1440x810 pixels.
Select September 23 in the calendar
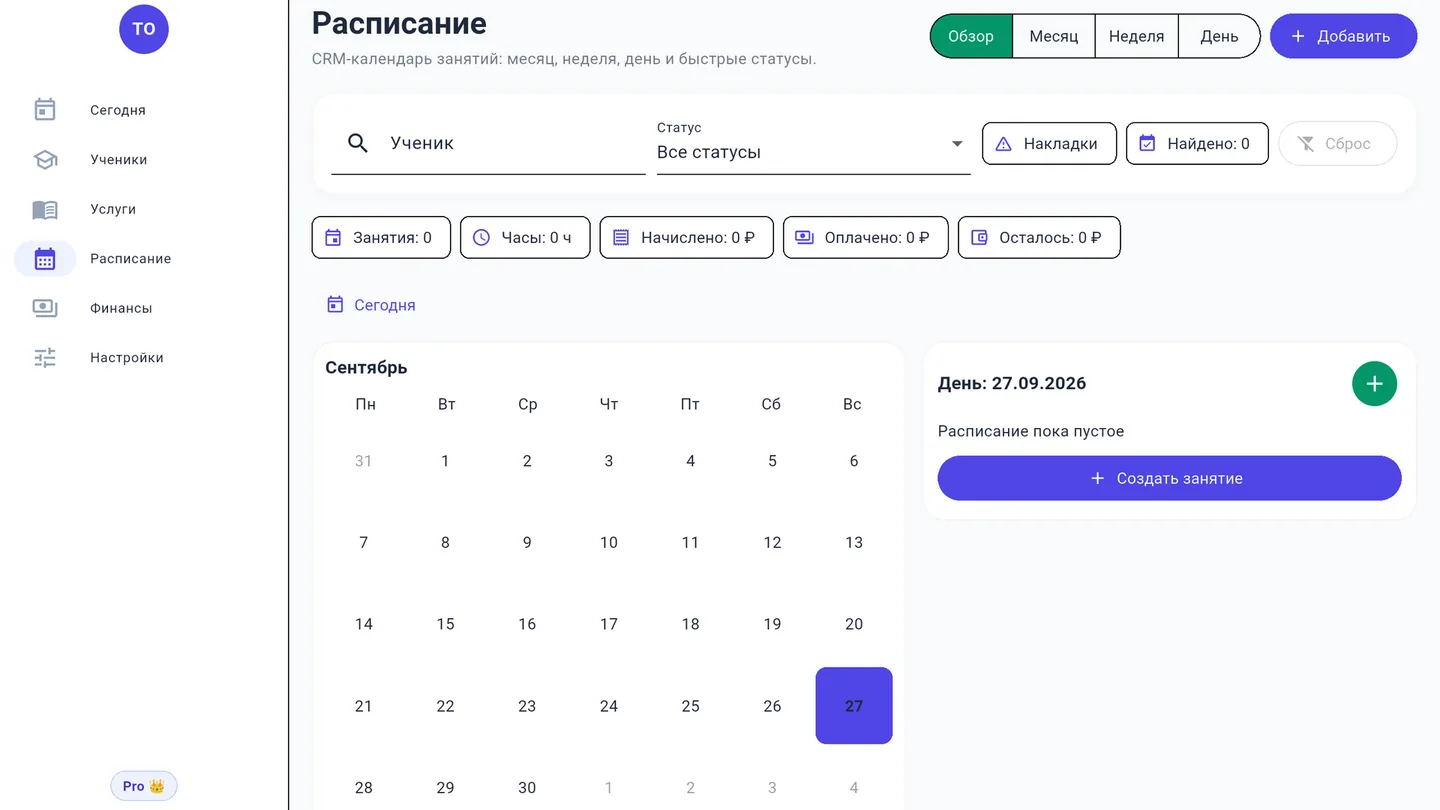(x=527, y=706)
